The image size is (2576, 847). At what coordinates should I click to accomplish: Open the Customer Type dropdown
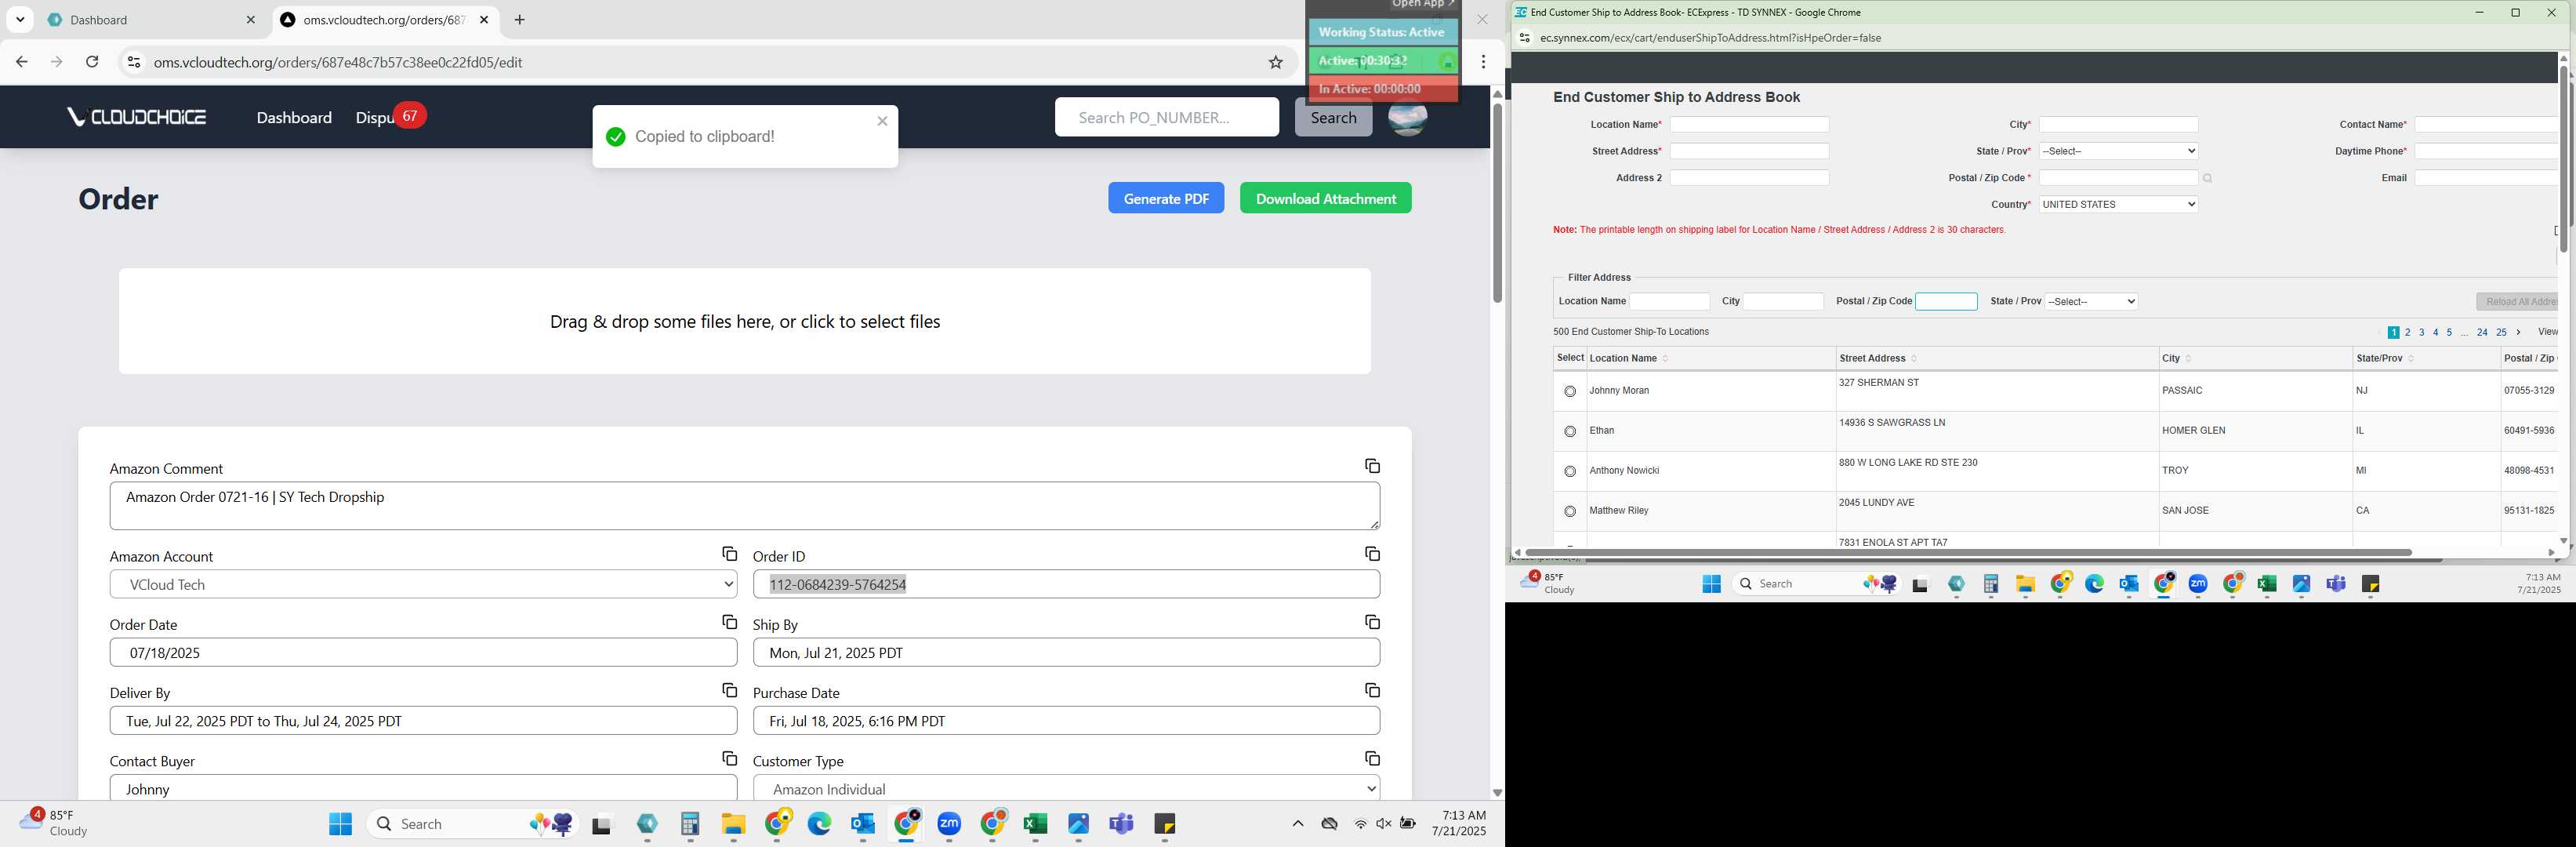click(1066, 789)
